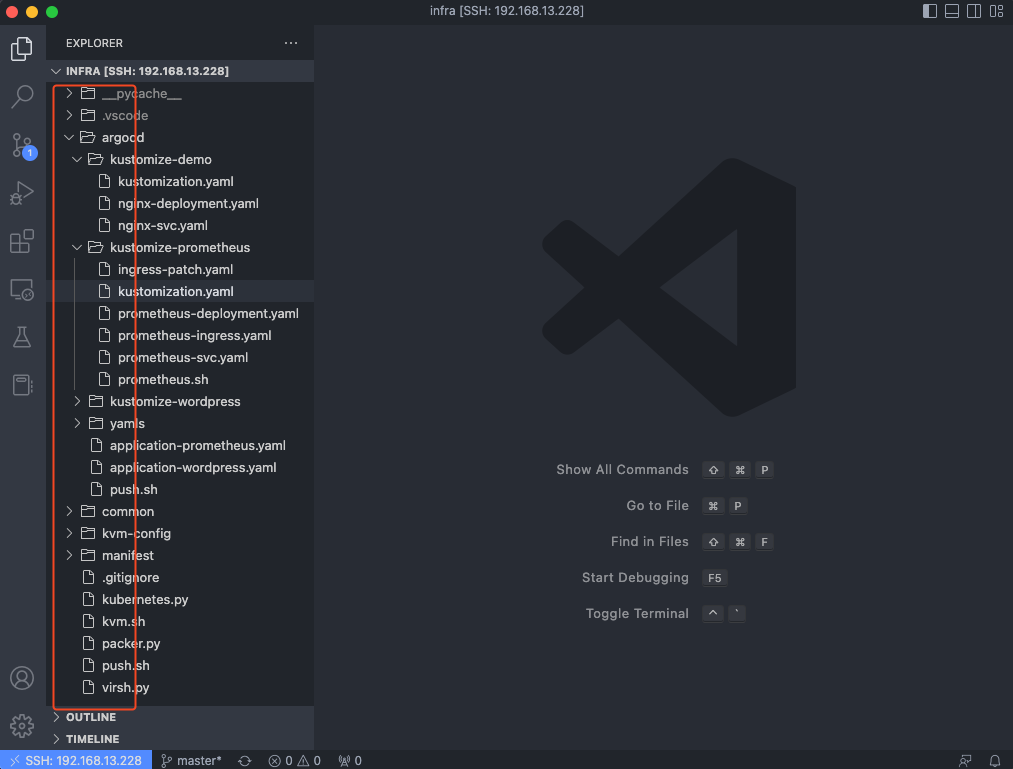Open the Testing flask view
The height and width of the screenshot is (769, 1013).
click(x=22, y=337)
